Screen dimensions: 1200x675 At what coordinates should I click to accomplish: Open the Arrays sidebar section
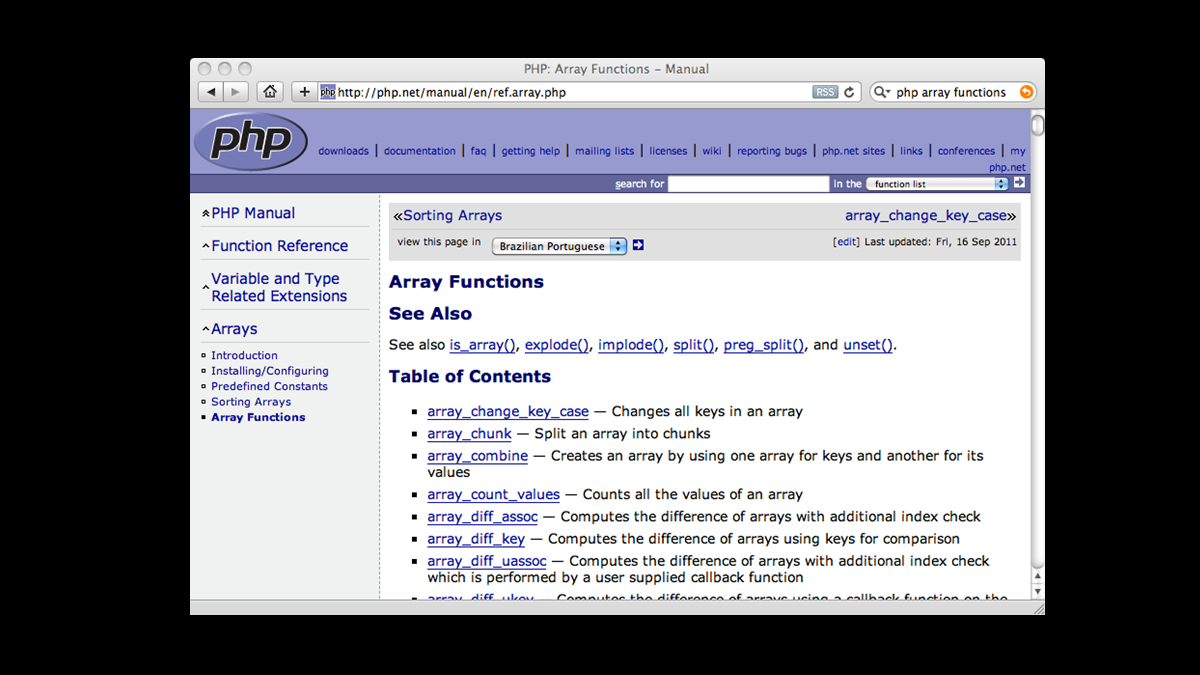(x=234, y=329)
